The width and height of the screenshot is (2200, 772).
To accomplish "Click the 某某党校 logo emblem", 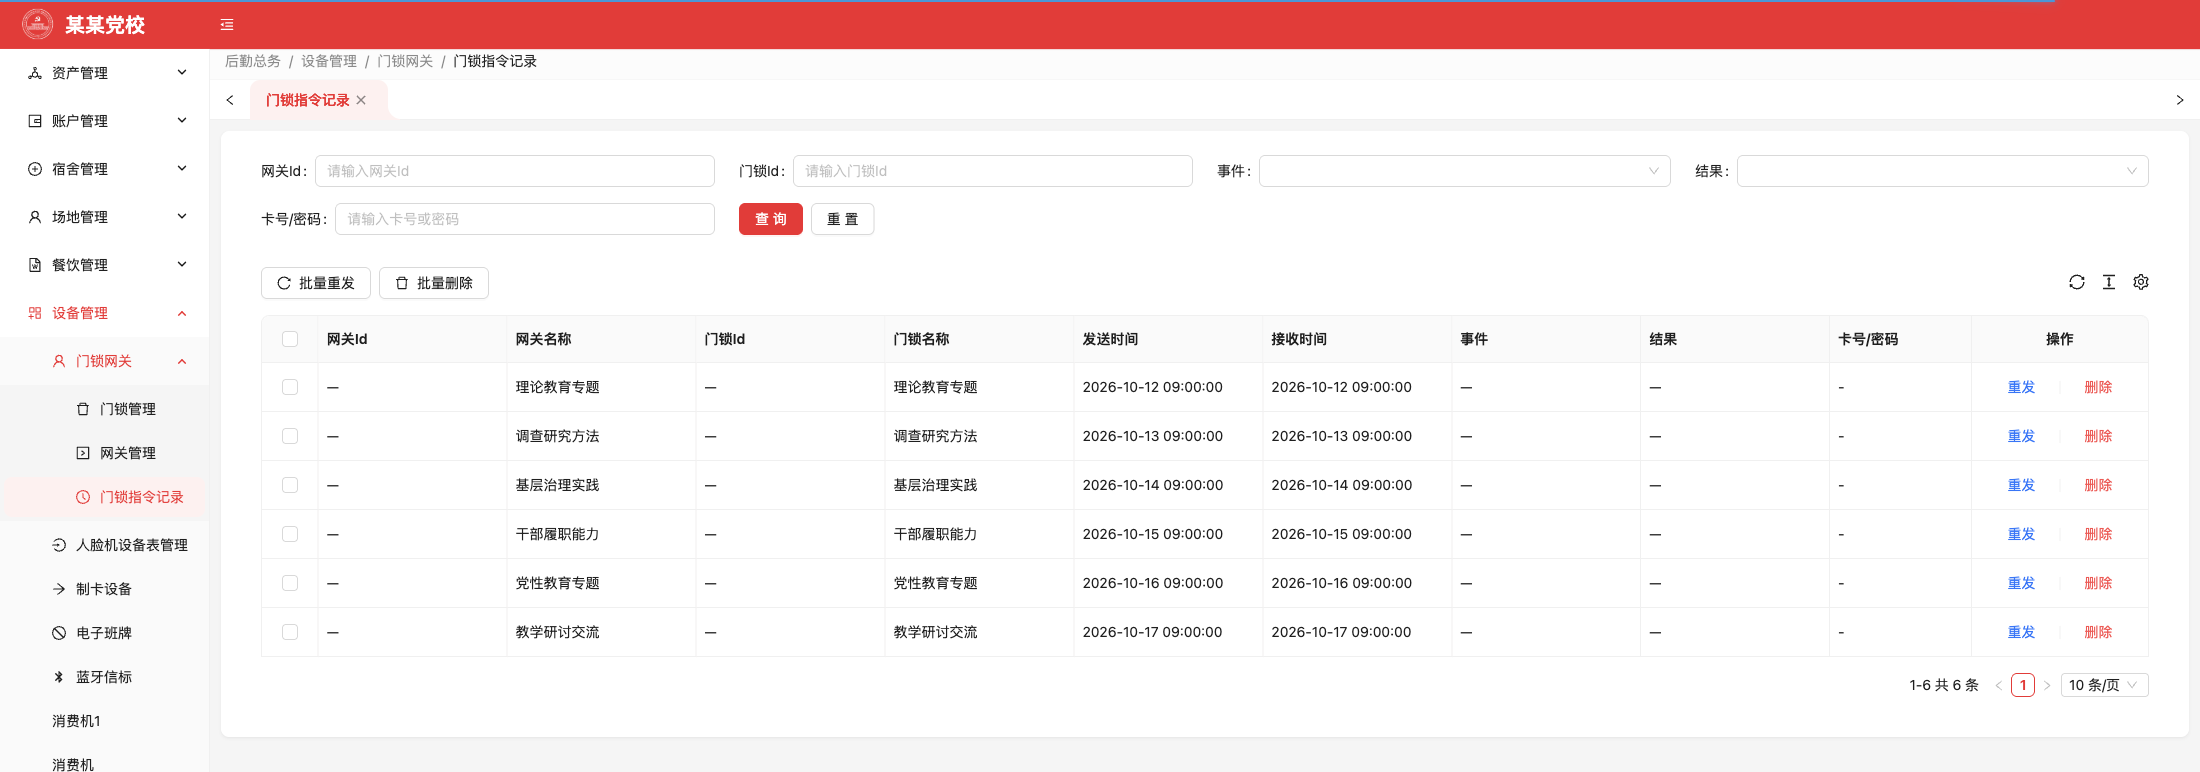I will pyautogui.click(x=38, y=24).
